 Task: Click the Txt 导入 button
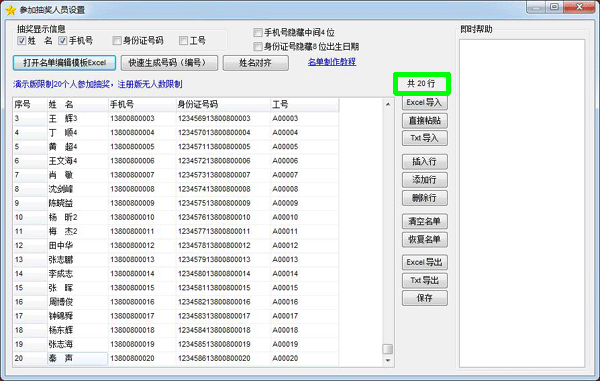424,138
